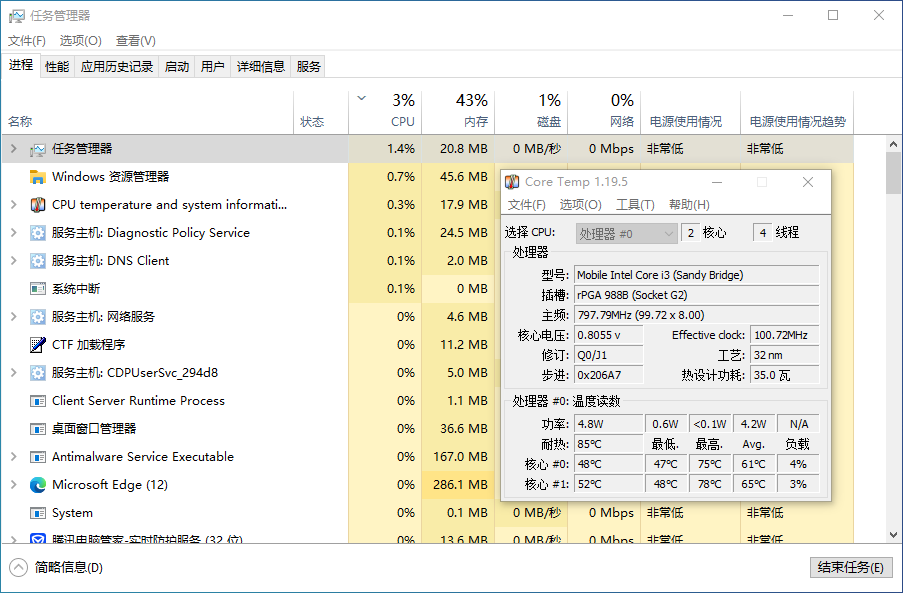
Task: Click the Antimalware Service Executable icon
Action: click(x=38, y=457)
